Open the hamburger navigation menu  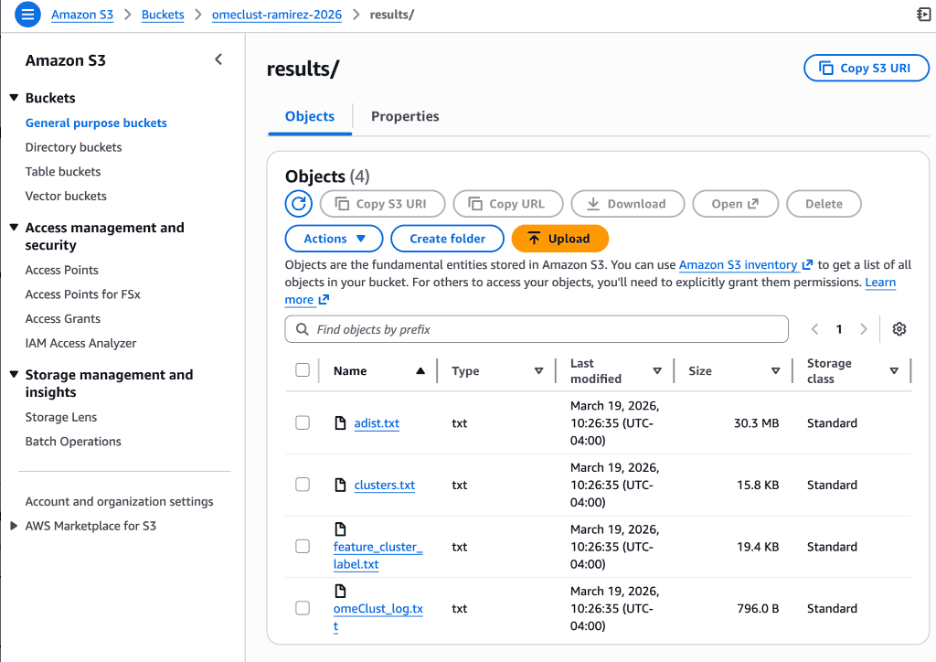tap(27, 14)
